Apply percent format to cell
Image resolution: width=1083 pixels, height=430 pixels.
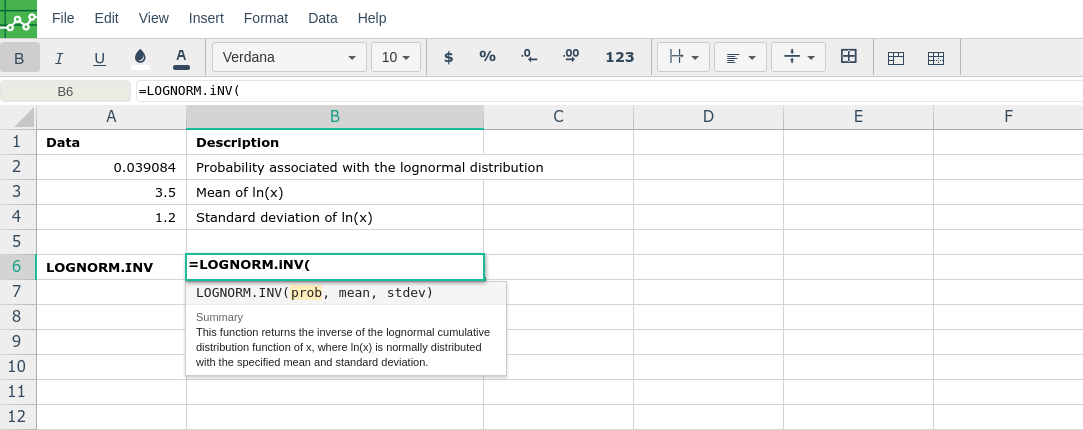pyautogui.click(x=488, y=57)
